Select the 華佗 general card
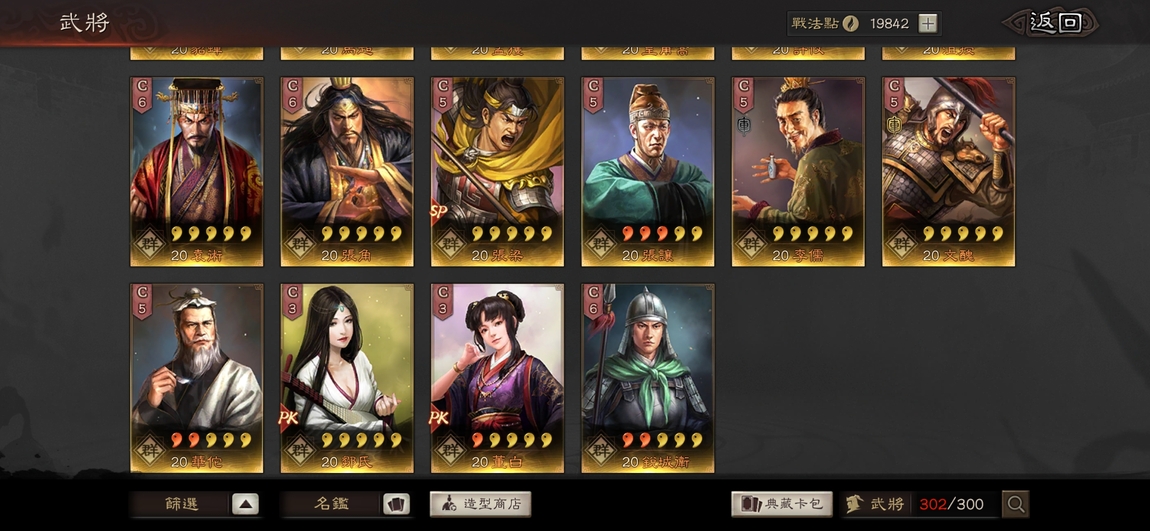The image size is (1150, 531). click(x=197, y=378)
